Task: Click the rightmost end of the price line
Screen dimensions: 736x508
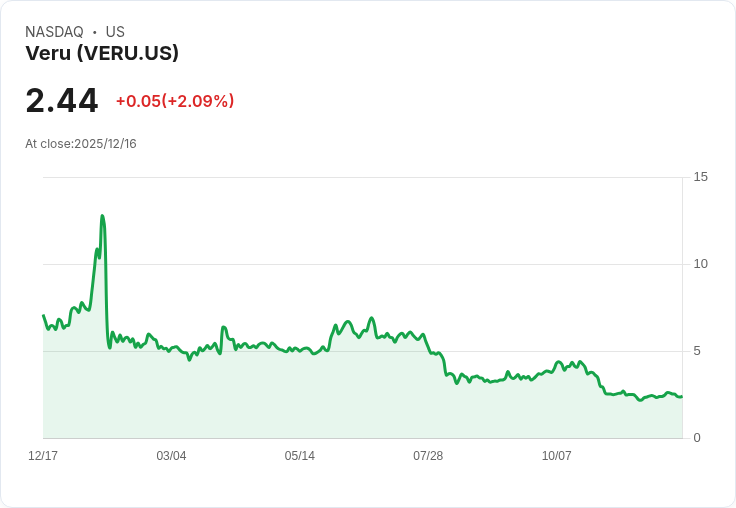Action: (681, 396)
